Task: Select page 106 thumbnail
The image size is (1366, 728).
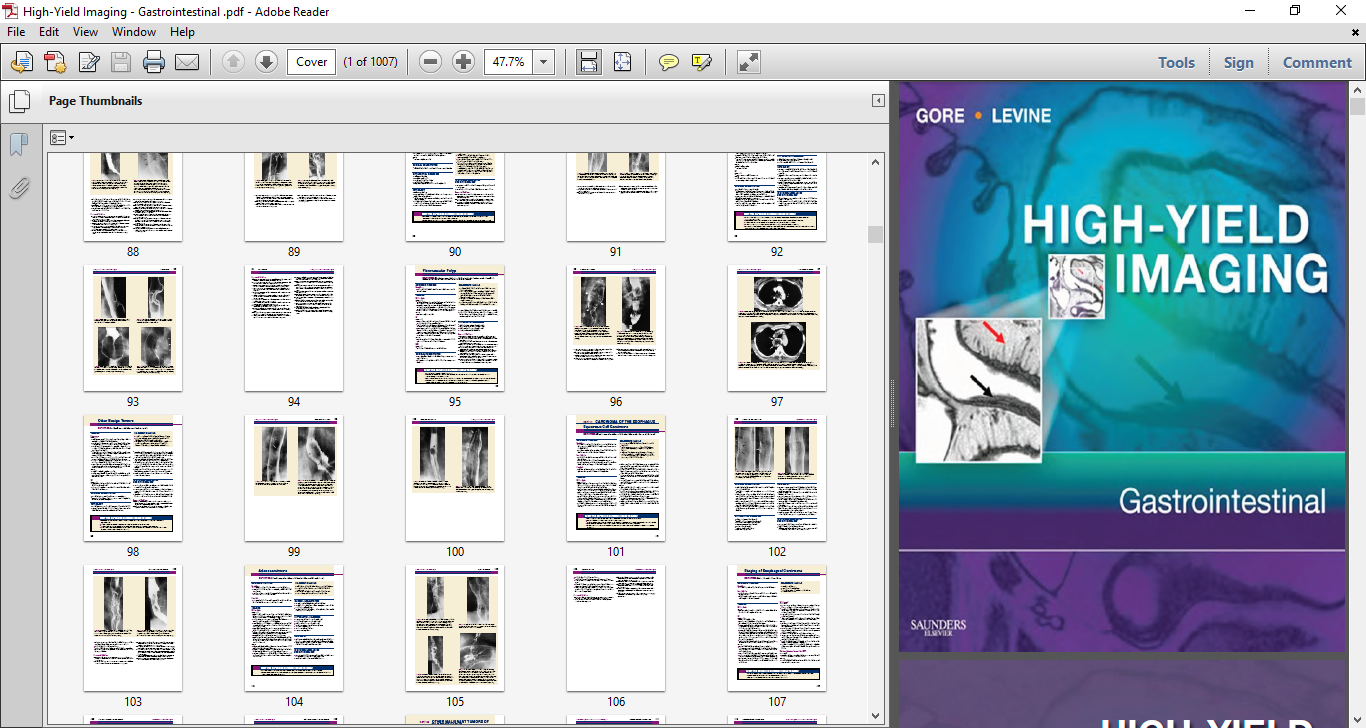Action: pos(616,628)
